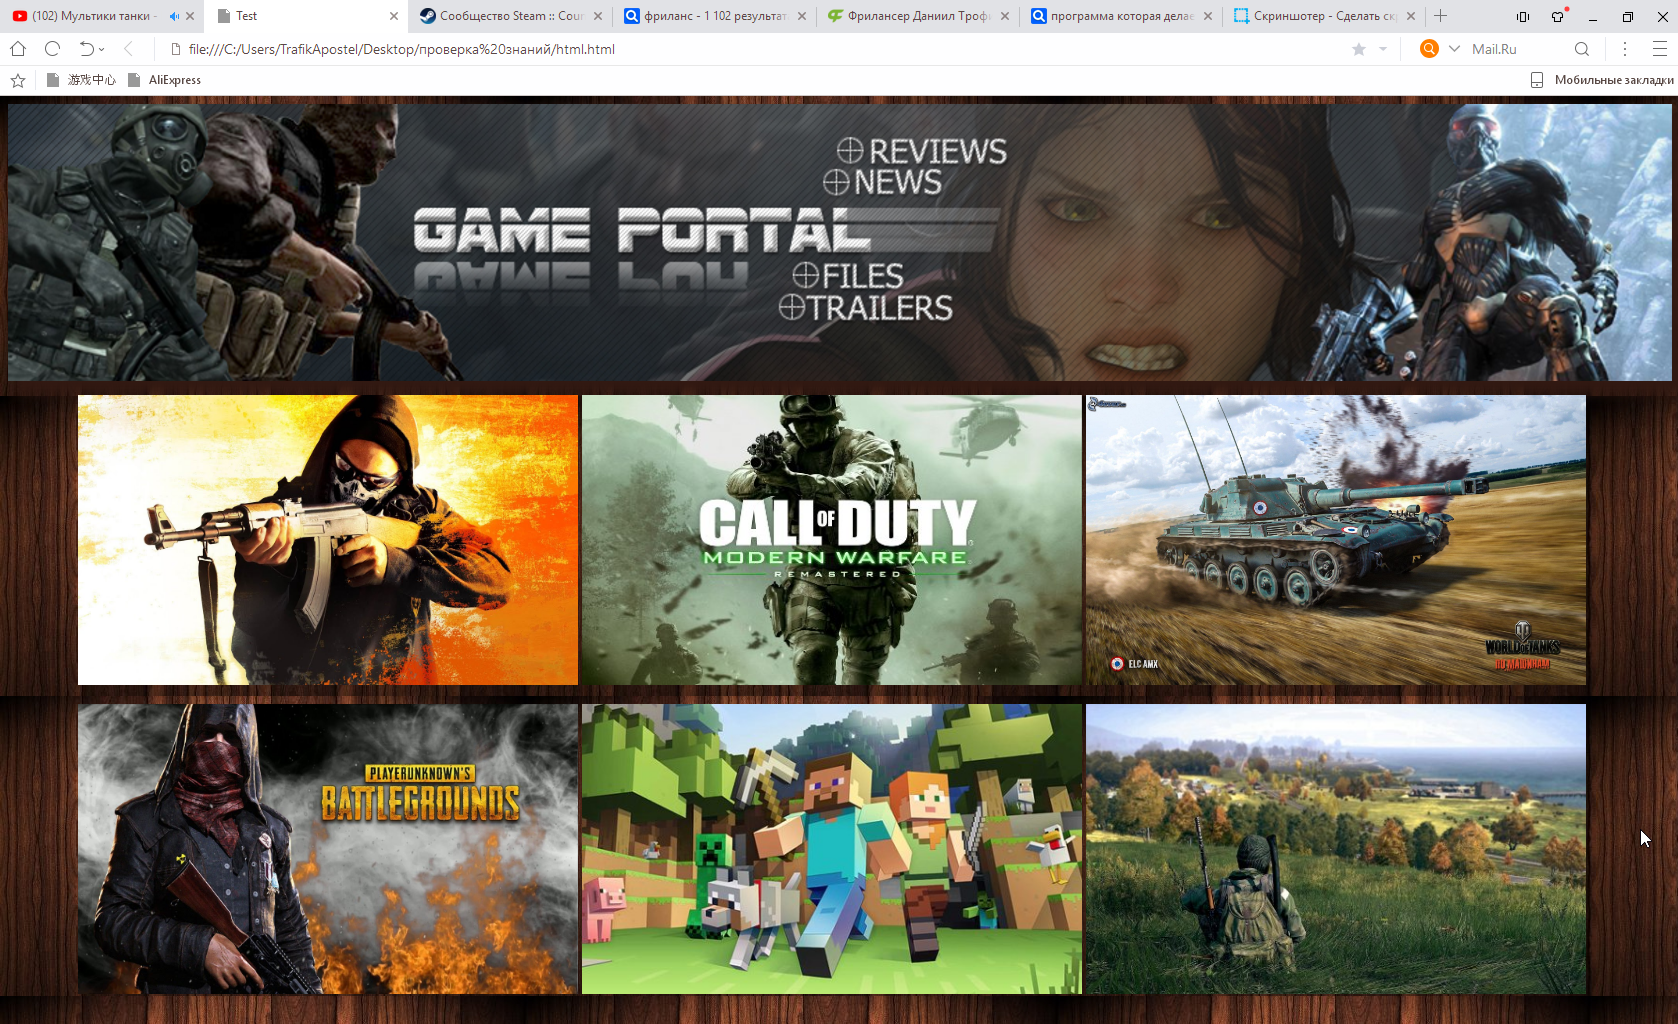Click REVIEWS in the Game Portal banner
The image size is (1678, 1024).
(x=922, y=151)
